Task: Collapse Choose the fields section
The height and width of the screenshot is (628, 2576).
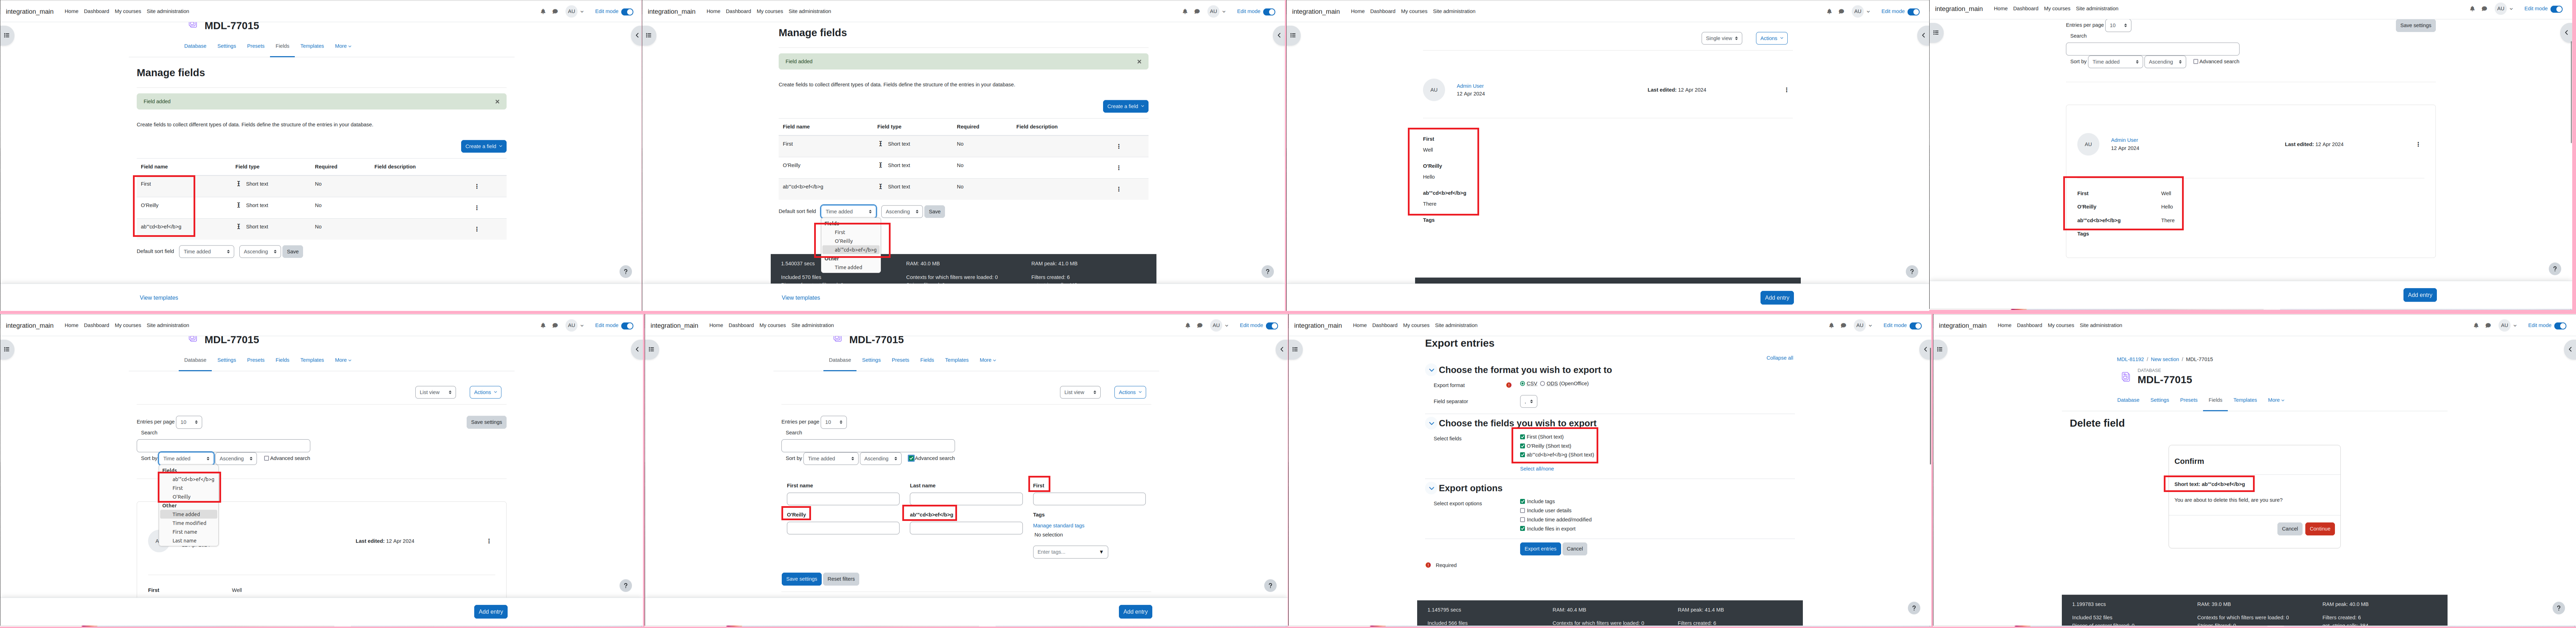Action: 1431,423
